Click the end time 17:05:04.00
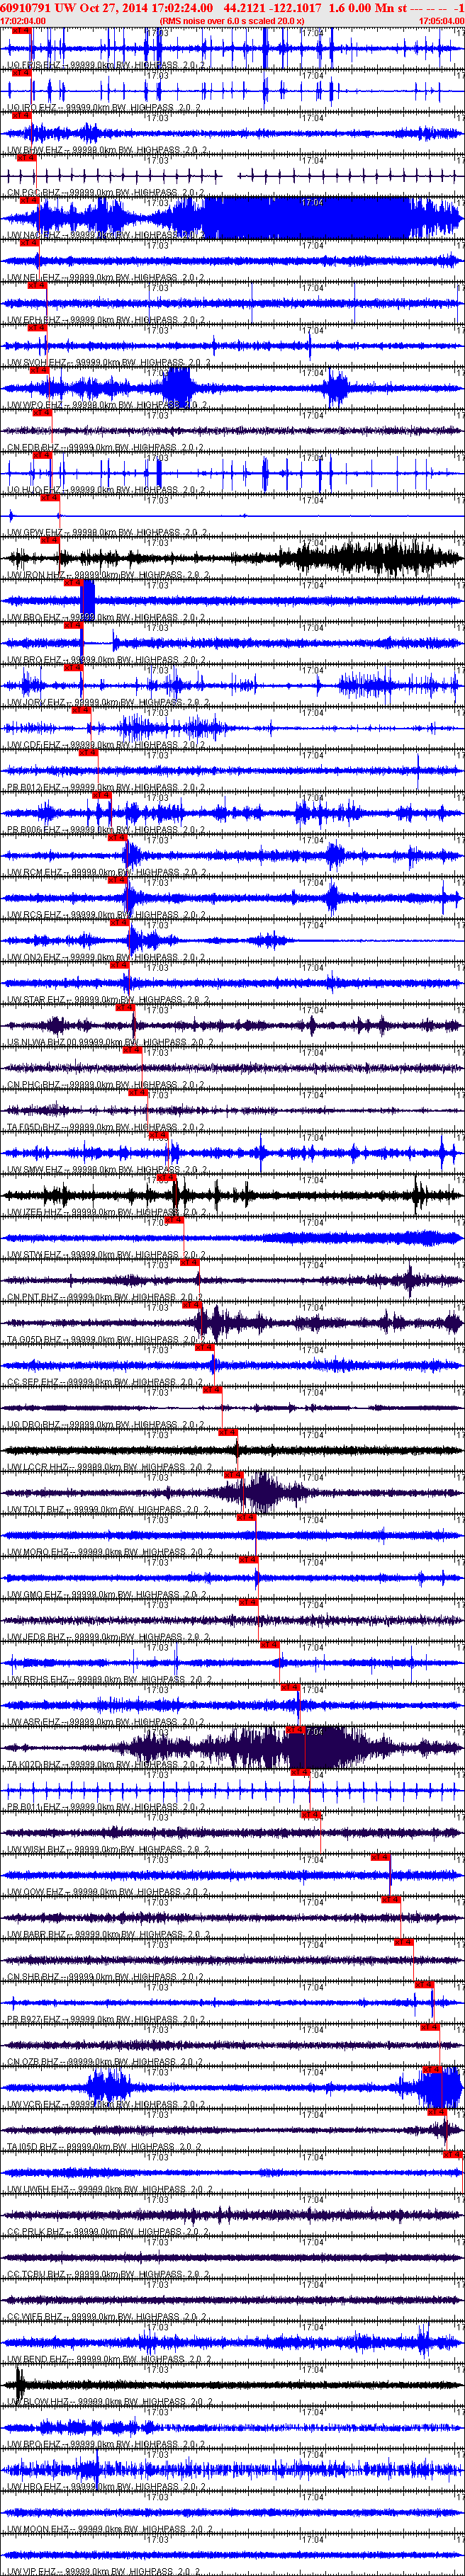 tap(441, 21)
